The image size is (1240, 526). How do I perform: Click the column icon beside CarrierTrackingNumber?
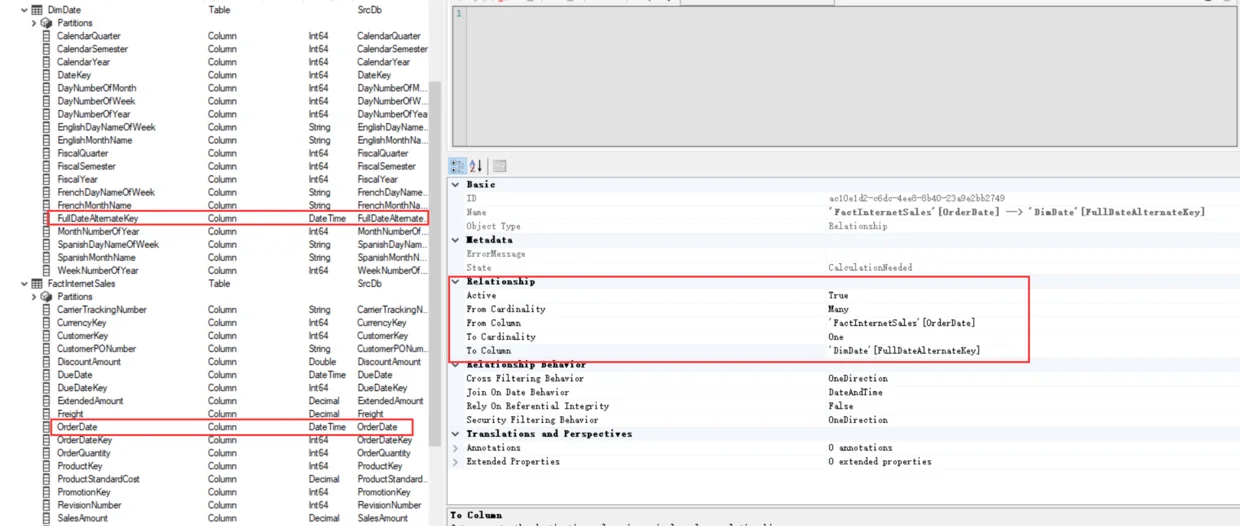(x=46, y=309)
